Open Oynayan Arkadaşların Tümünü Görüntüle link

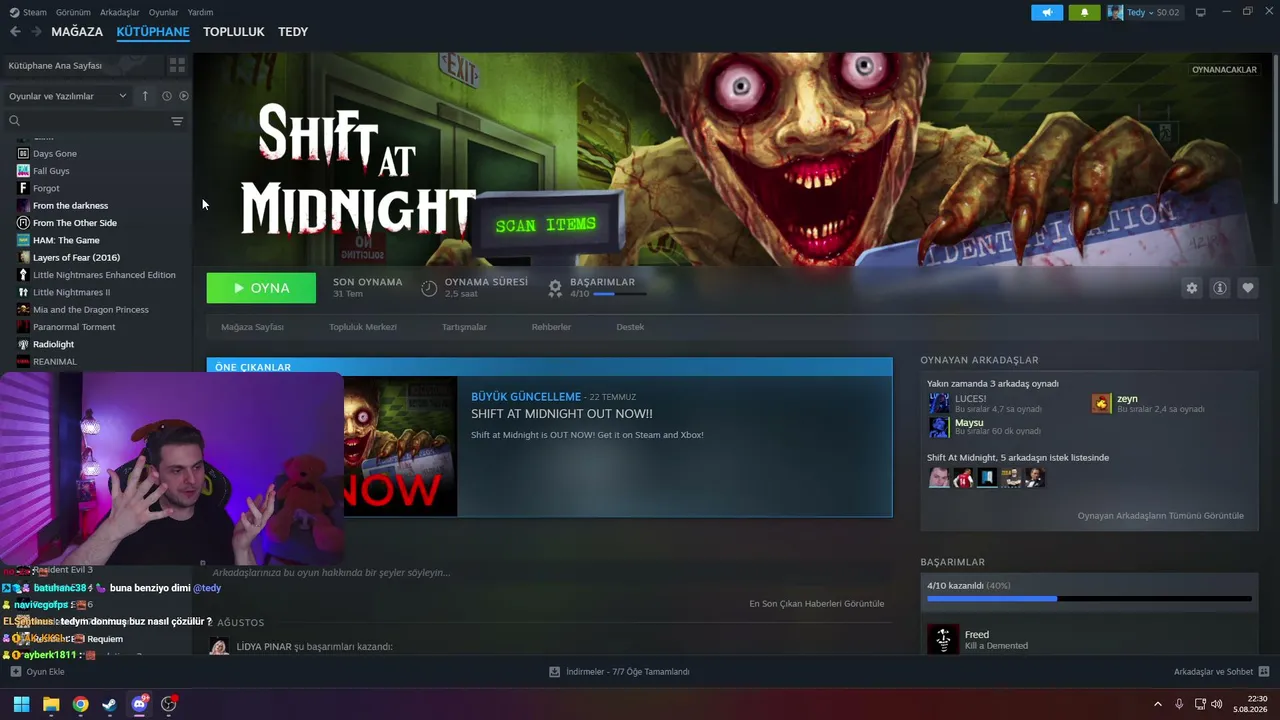(x=1160, y=516)
